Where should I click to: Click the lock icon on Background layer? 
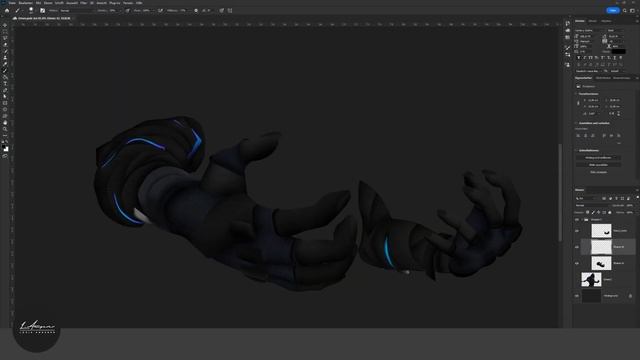click(x=630, y=296)
